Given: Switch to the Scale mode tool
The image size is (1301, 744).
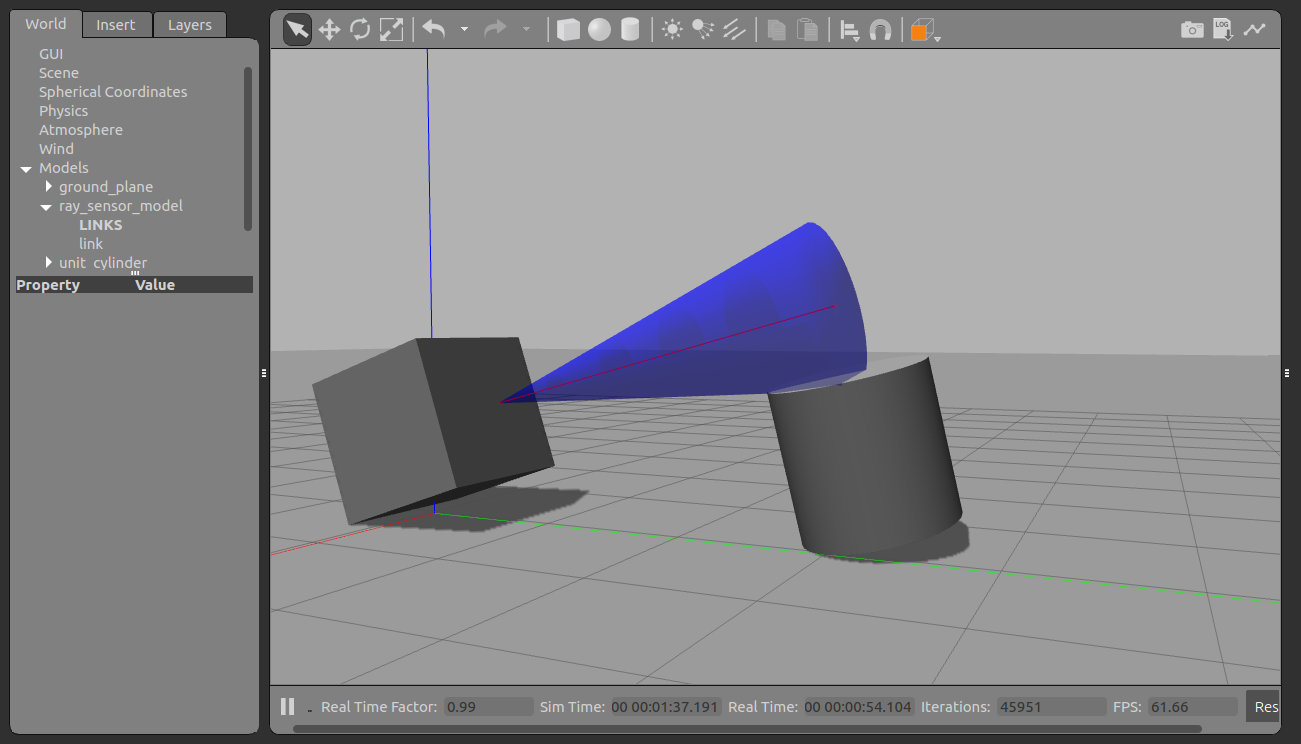Looking at the screenshot, I should (x=391, y=29).
